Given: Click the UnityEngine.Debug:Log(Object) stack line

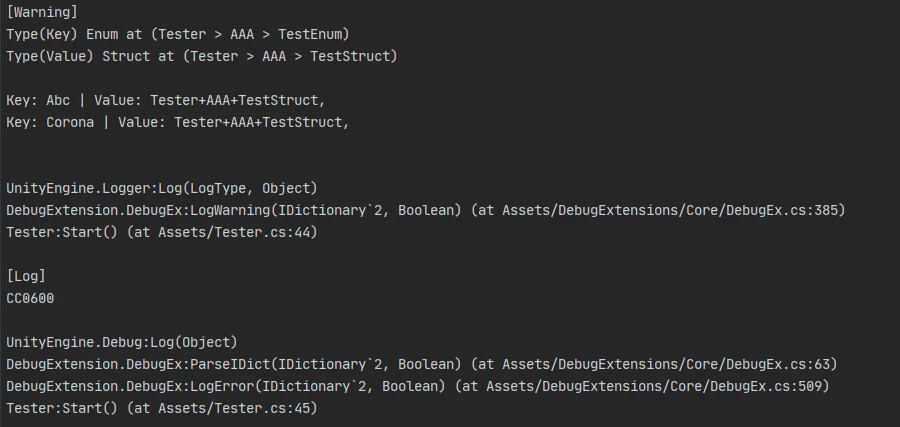Looking at the screenshot, I should point(121,342).
